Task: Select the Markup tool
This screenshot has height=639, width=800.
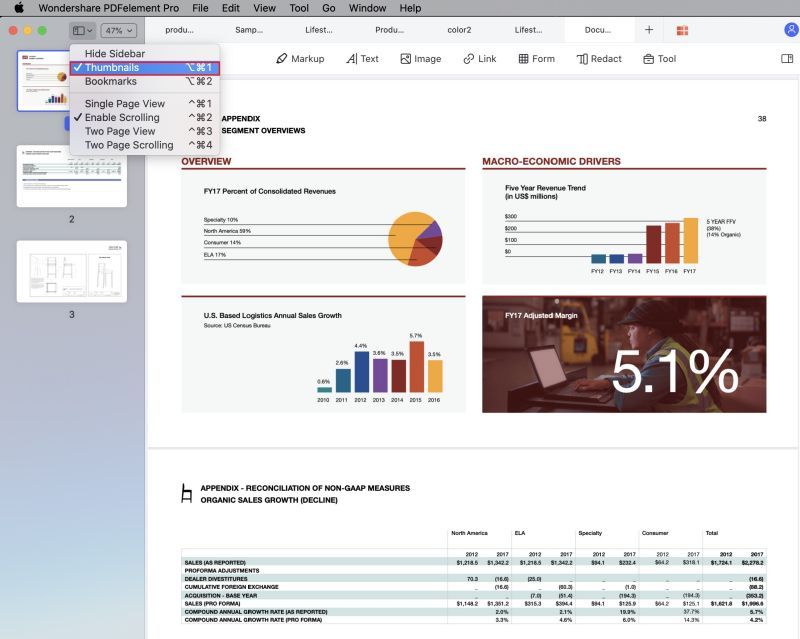Action: (300, 59)
